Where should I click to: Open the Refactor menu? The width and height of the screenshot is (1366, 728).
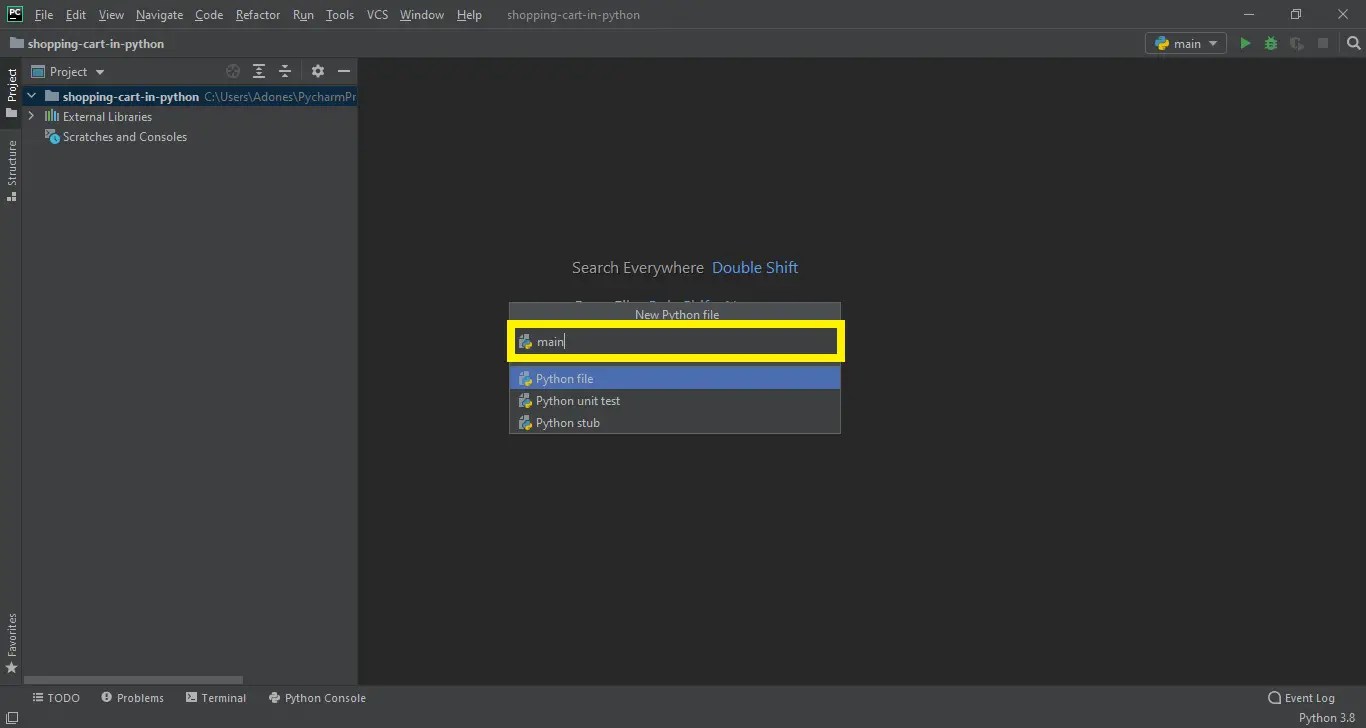point(257,14)
